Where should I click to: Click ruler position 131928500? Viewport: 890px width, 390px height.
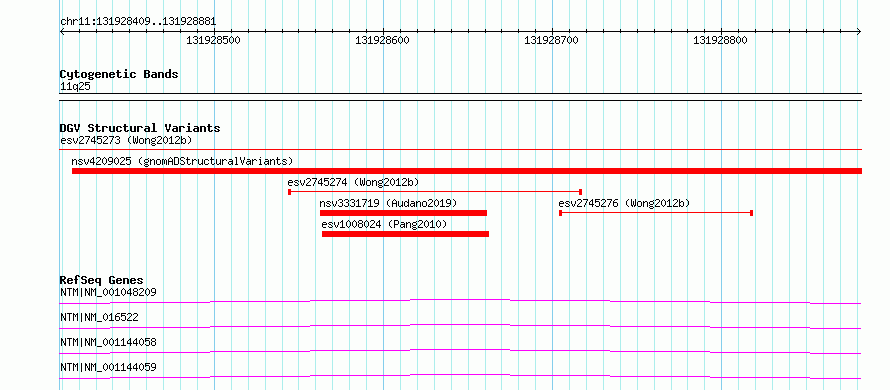coord(213,40)
